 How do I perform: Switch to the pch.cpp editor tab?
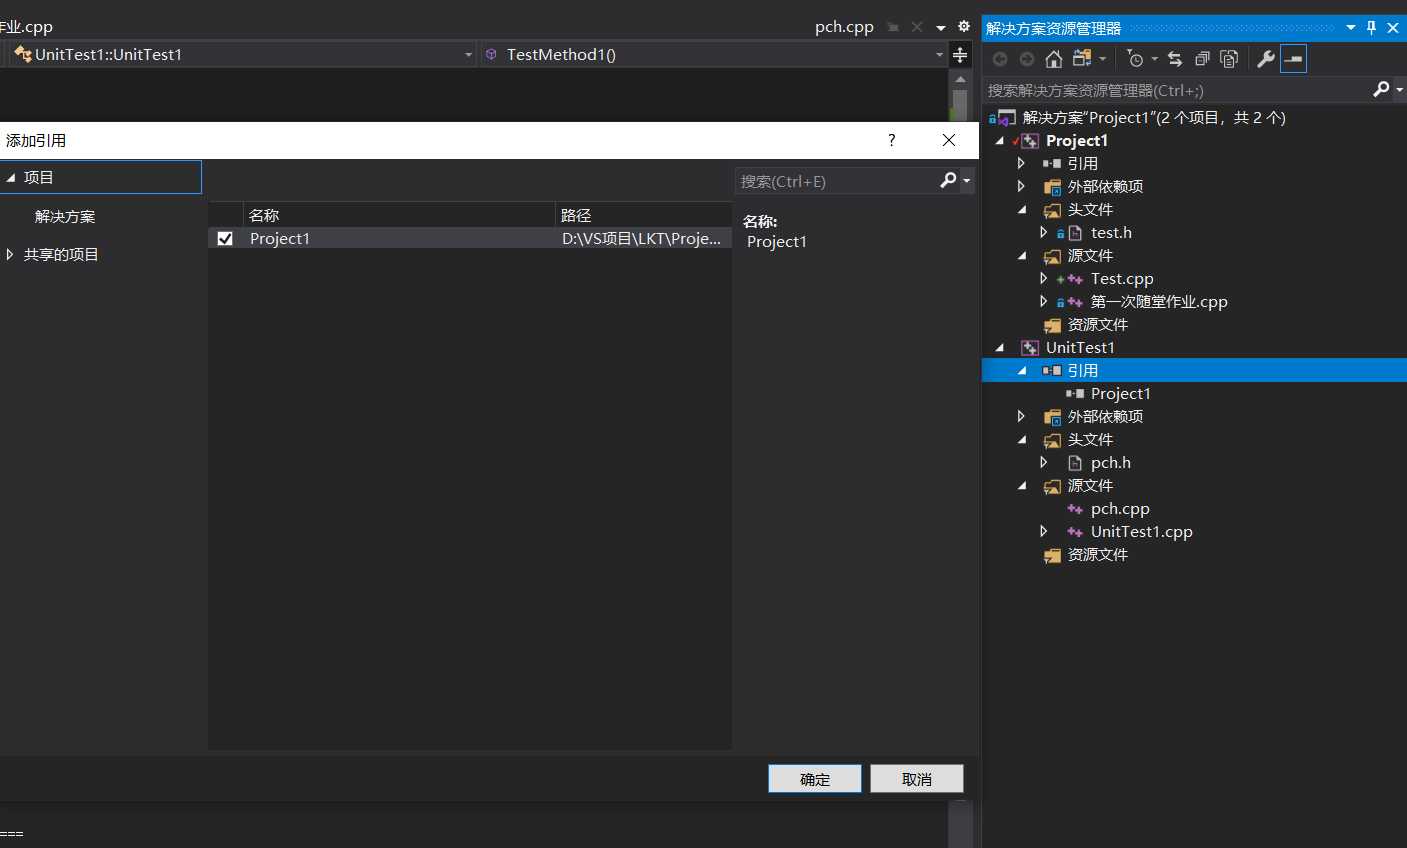[x=844, y=27]
